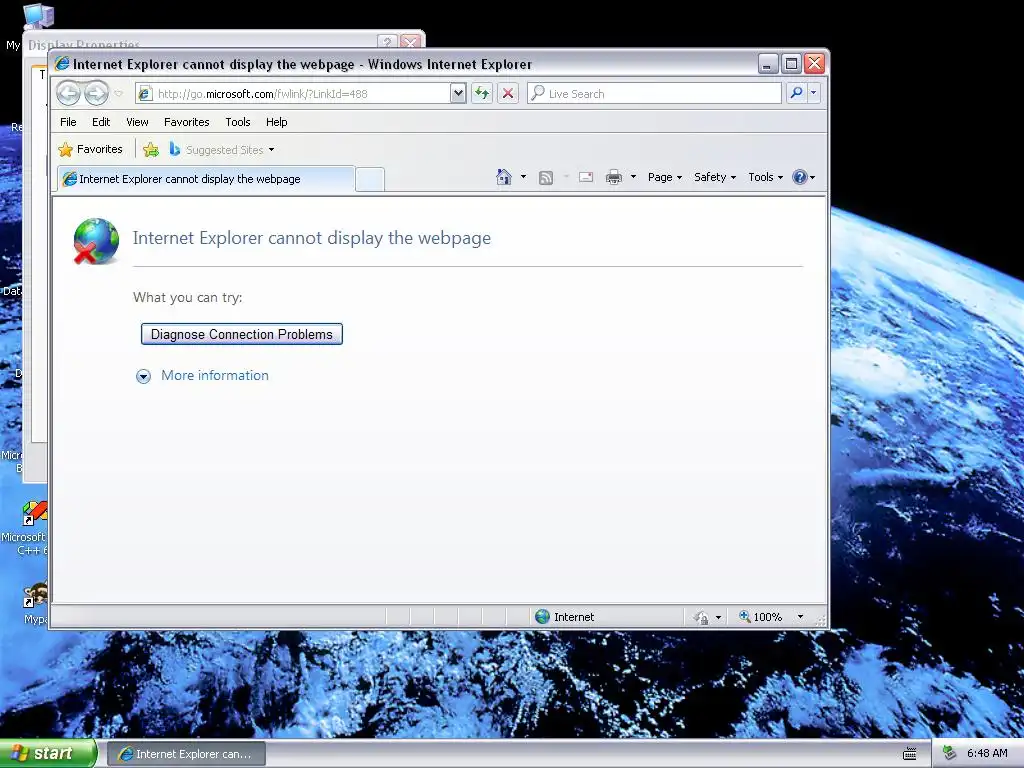1024x768 pixels.
Task: Click the globe with red X error icon
Action: (96, 241)
